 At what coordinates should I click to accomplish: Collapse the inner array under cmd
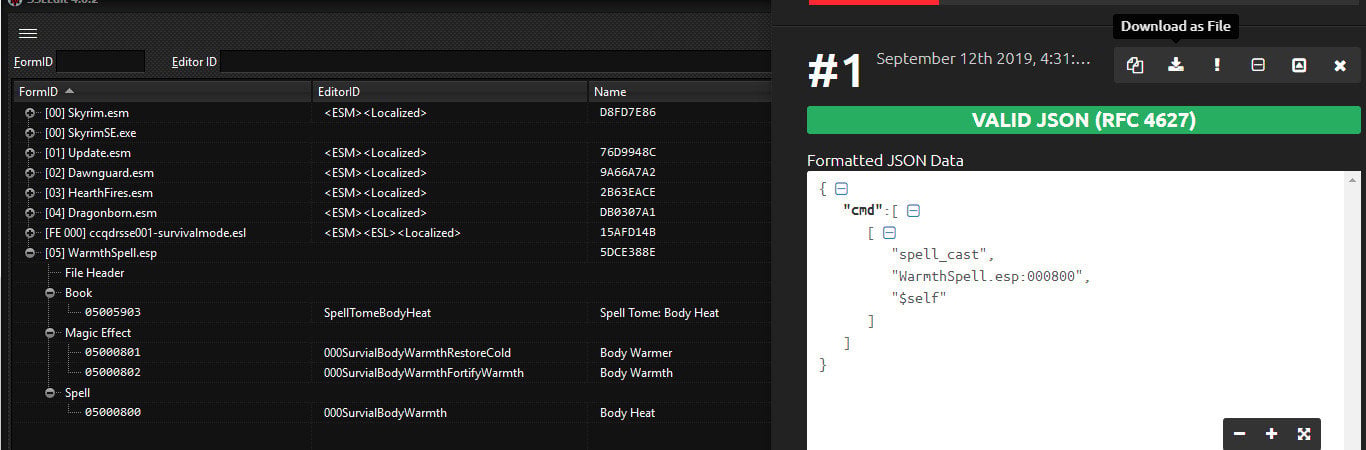click(x=889, y=233)
